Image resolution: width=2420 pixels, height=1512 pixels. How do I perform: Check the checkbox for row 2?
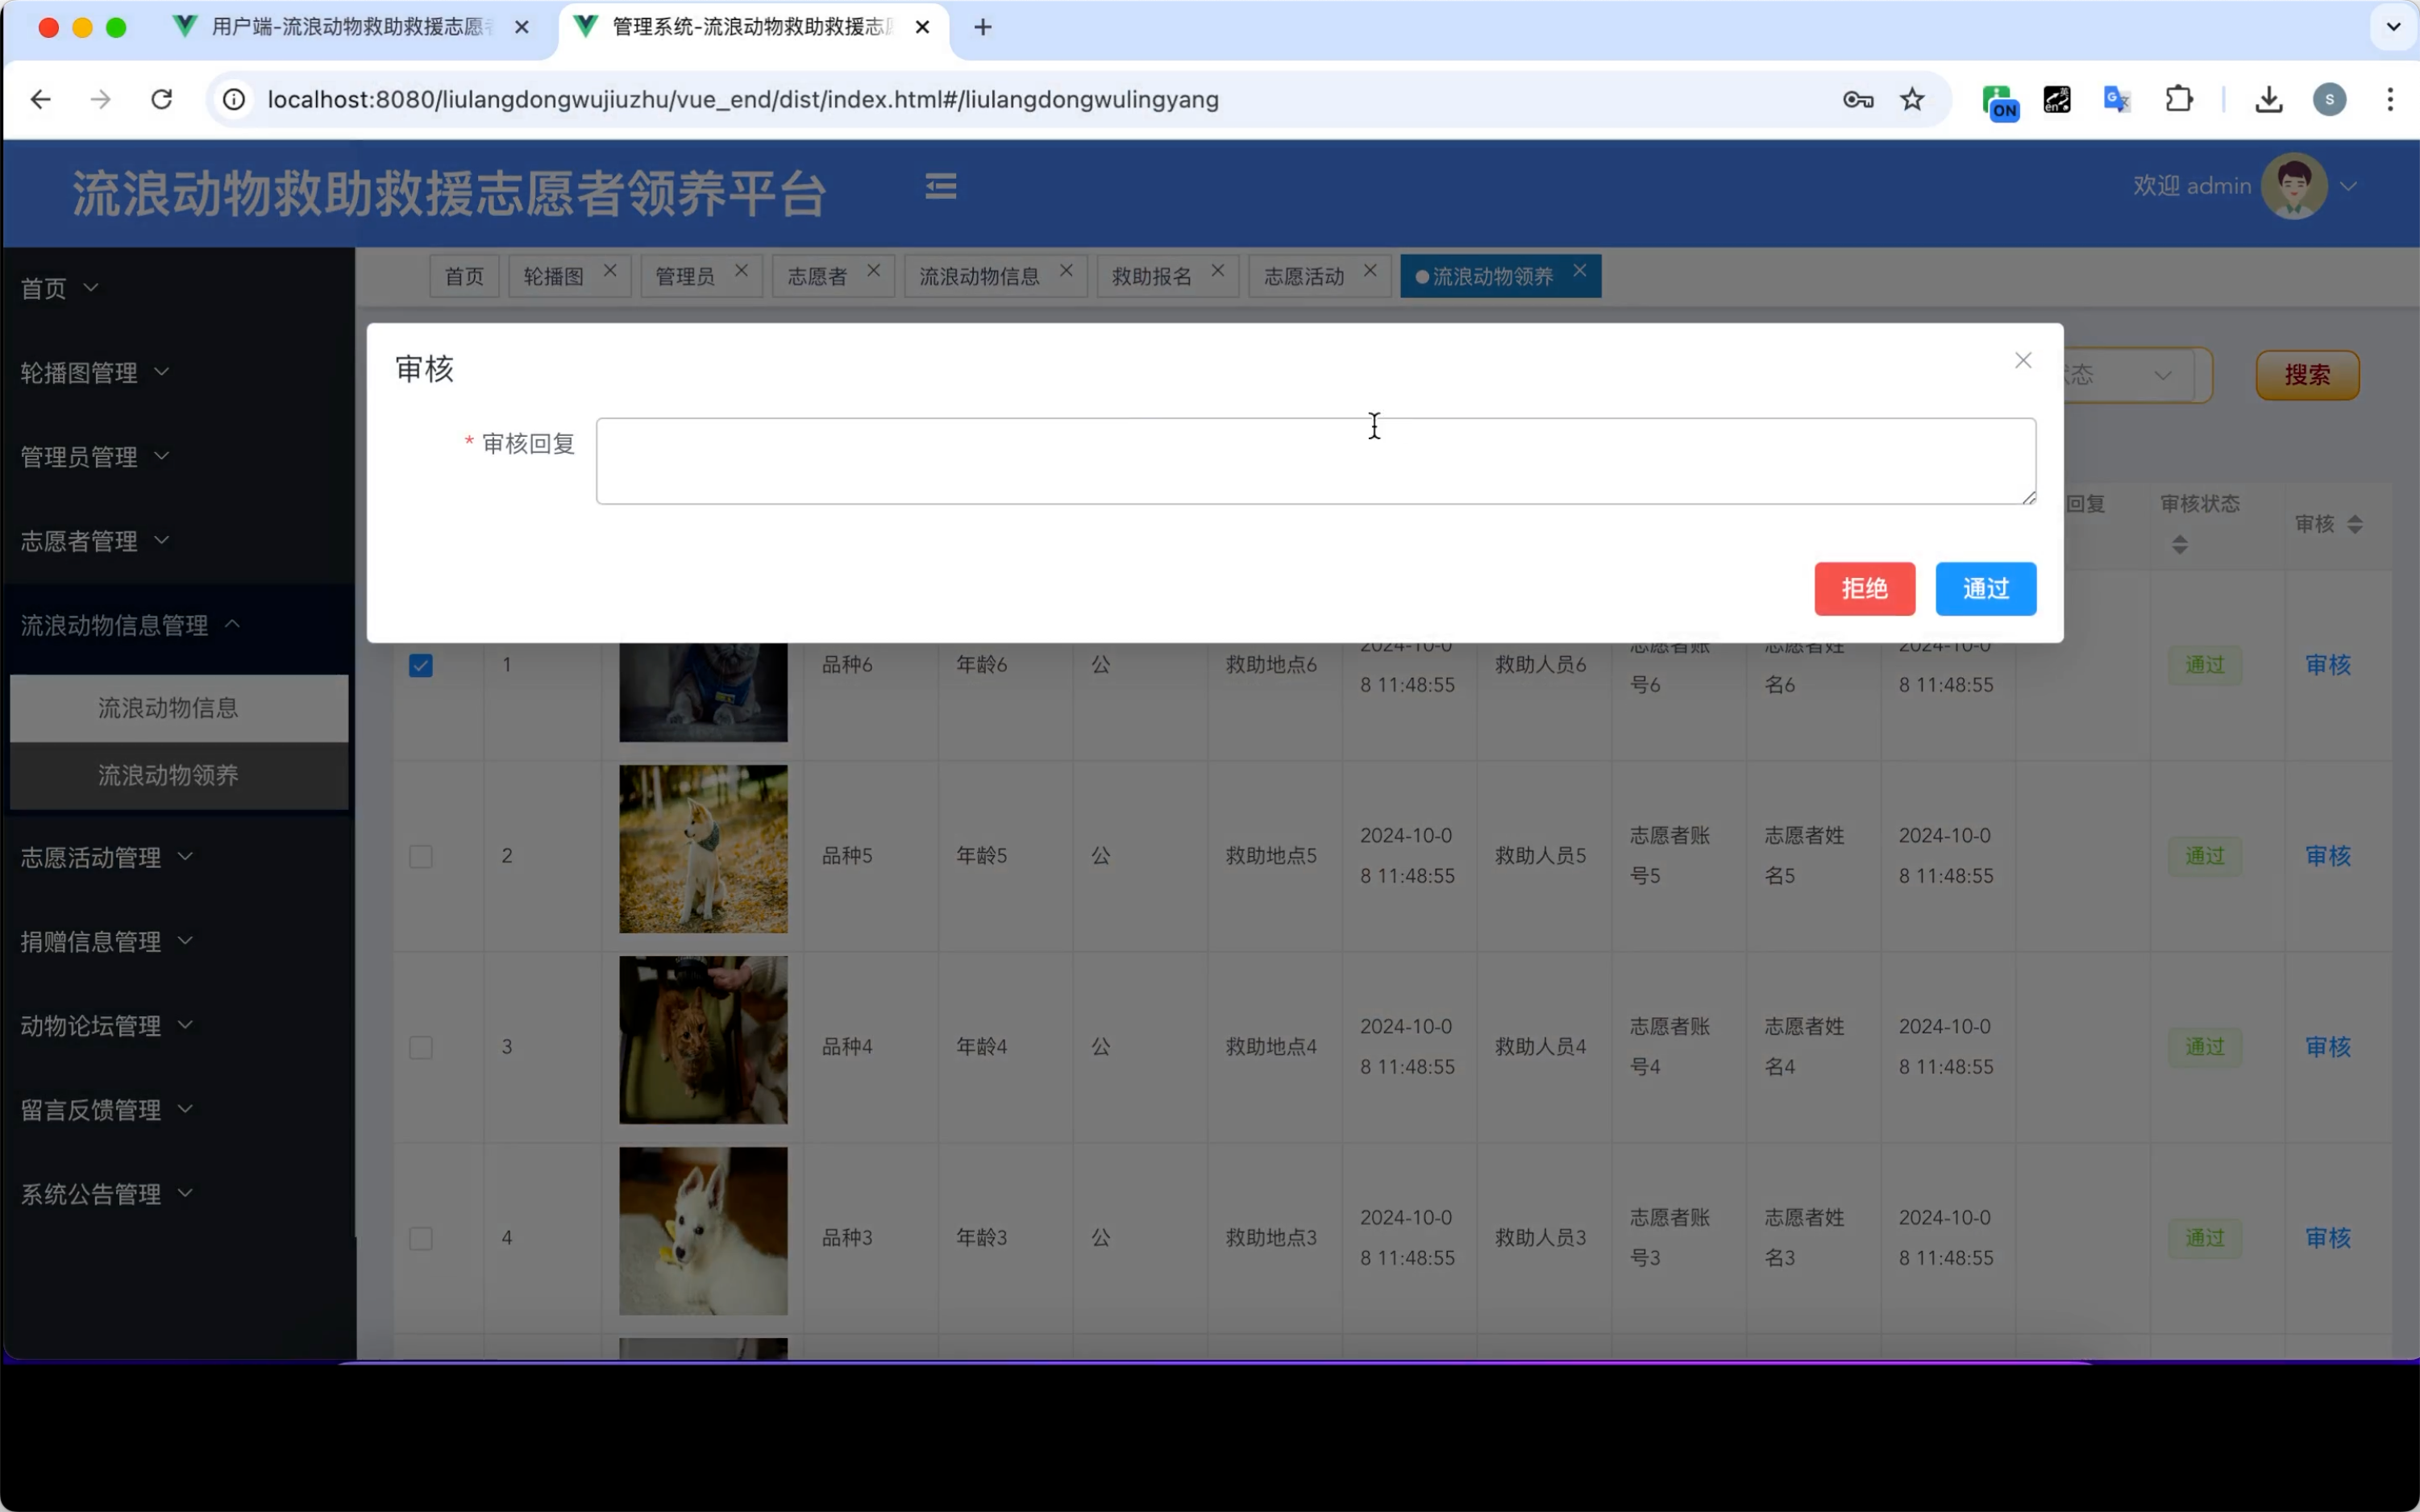click(421, 856)
